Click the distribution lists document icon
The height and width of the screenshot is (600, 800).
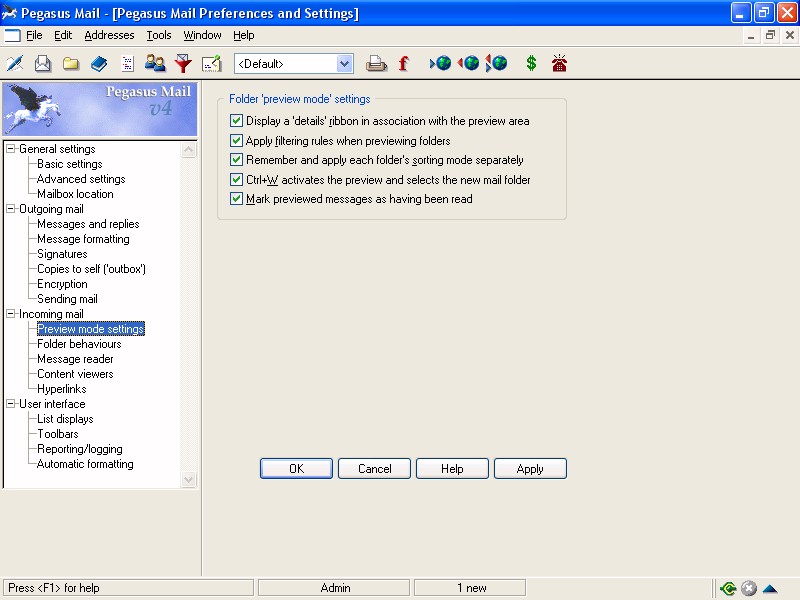127,63
